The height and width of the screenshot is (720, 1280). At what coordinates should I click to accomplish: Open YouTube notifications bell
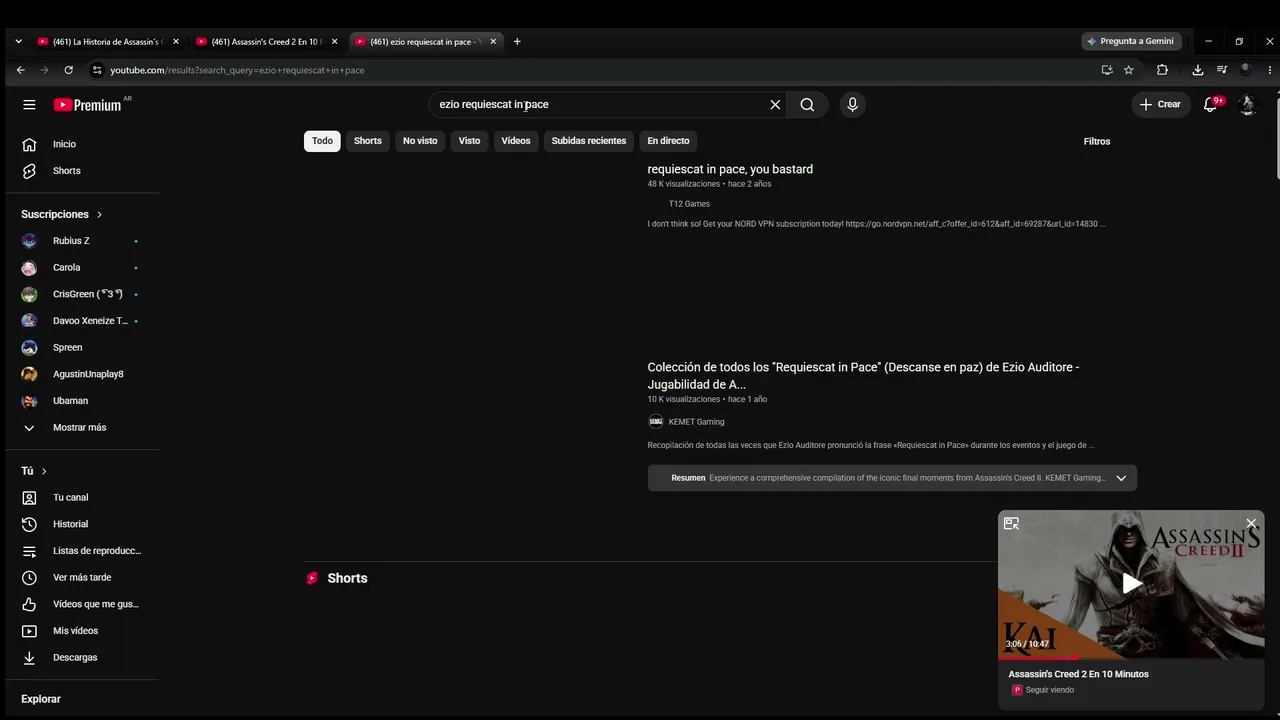(x=1212, y=104)
